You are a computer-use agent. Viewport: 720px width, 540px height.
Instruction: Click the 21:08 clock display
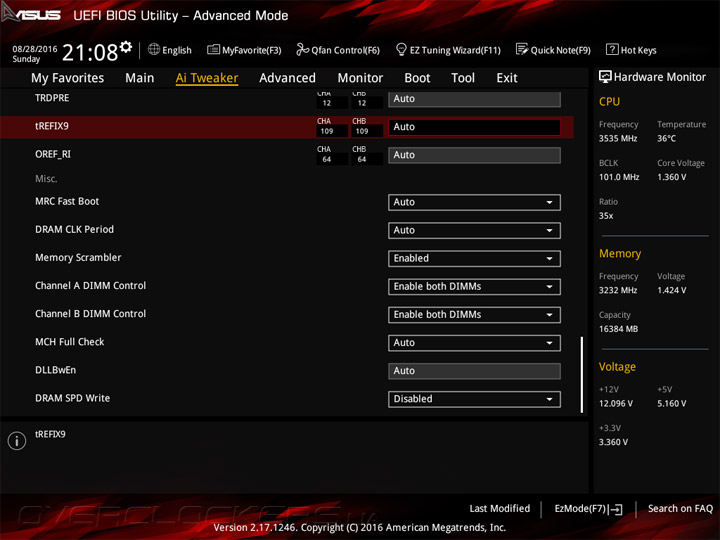90,53
